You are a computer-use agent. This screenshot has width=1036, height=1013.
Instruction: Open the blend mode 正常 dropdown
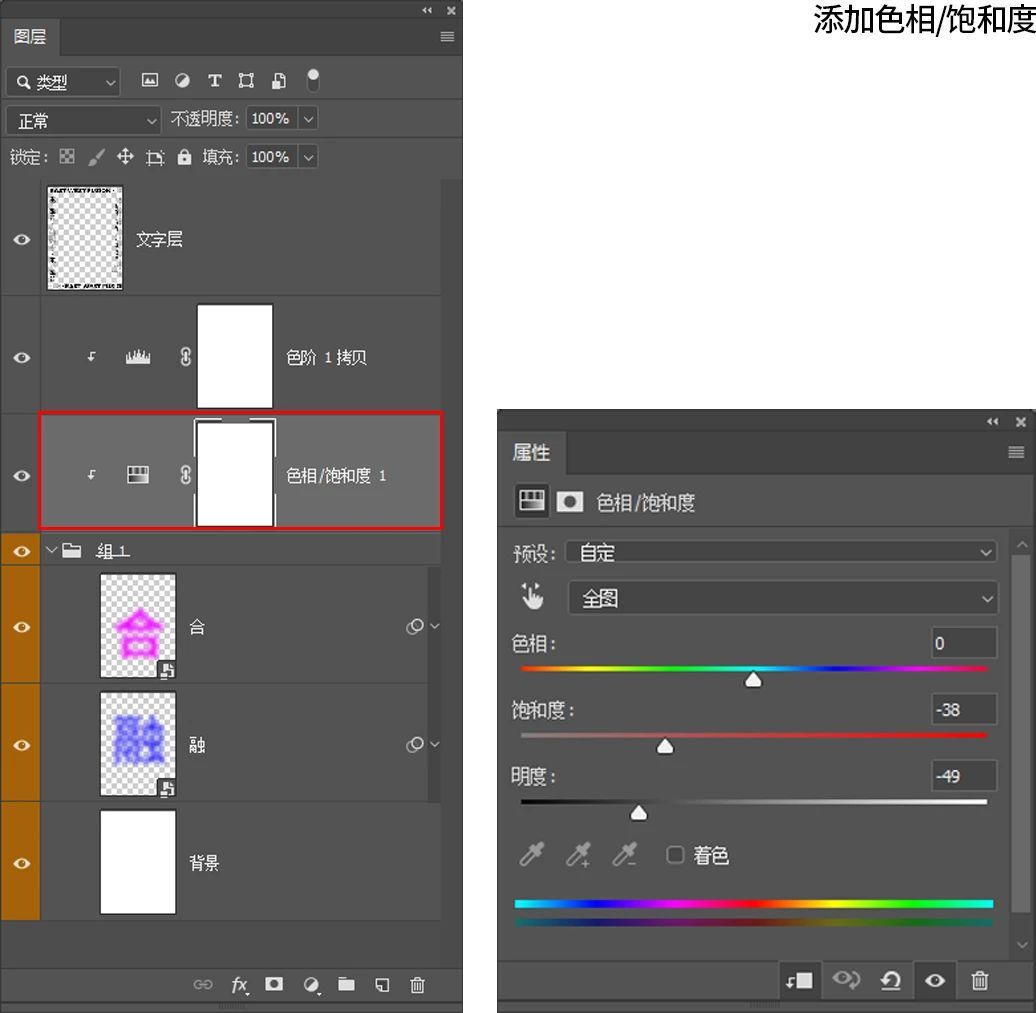click(x=84, y=120)
